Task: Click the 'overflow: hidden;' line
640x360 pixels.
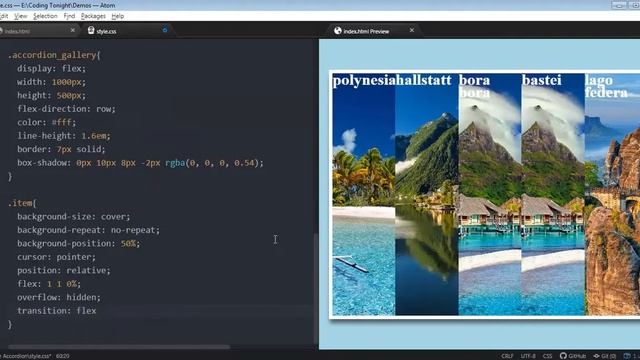Action: [59, 298]
